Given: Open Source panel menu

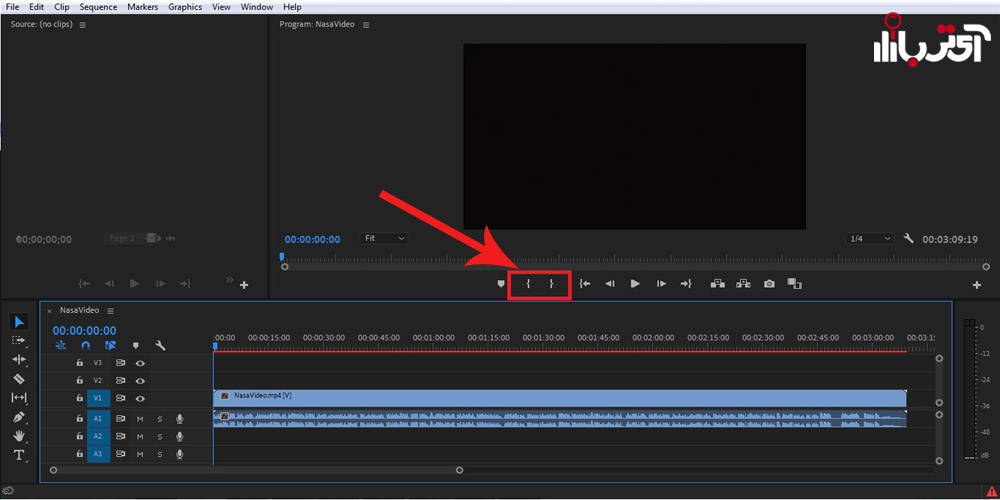Looking at the screenshot, I should point(82,25).
